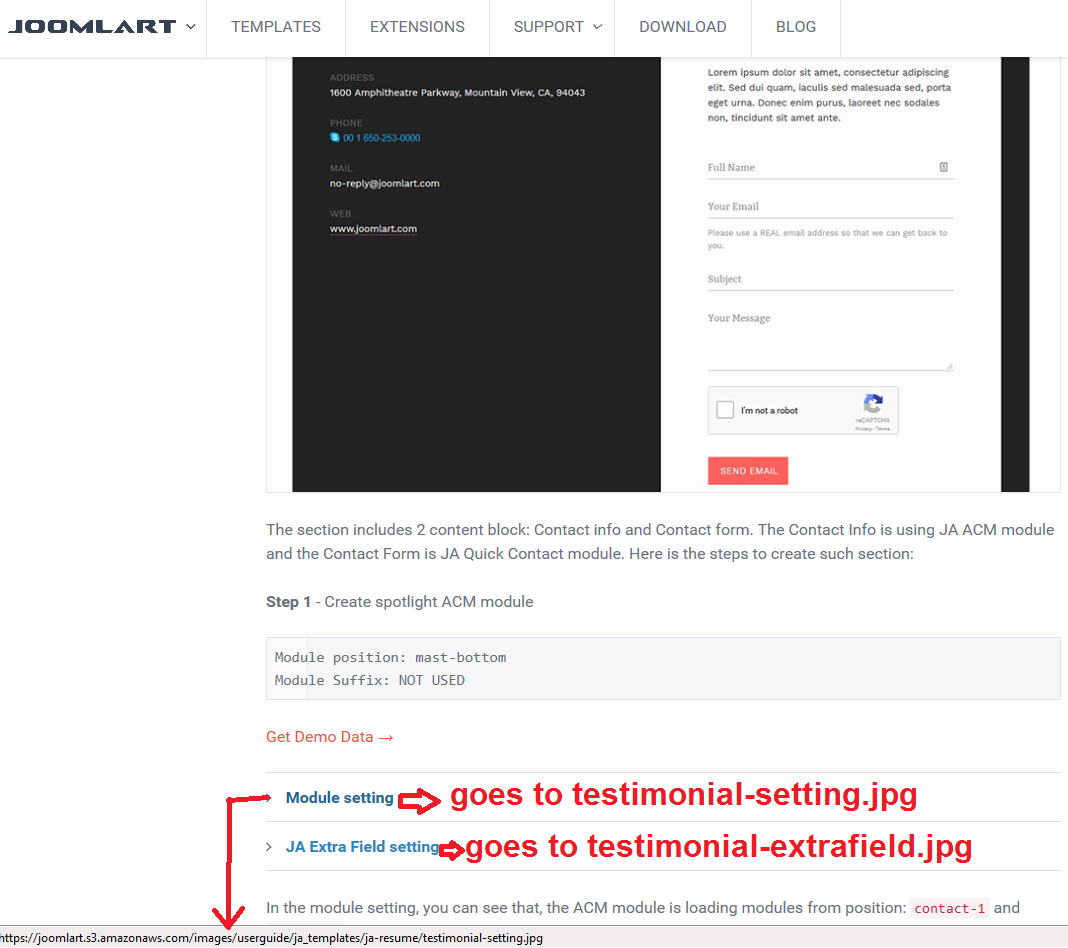Click the Subject field in screenshot
This screenshot has height=948, width=1068.
[830, 280]
